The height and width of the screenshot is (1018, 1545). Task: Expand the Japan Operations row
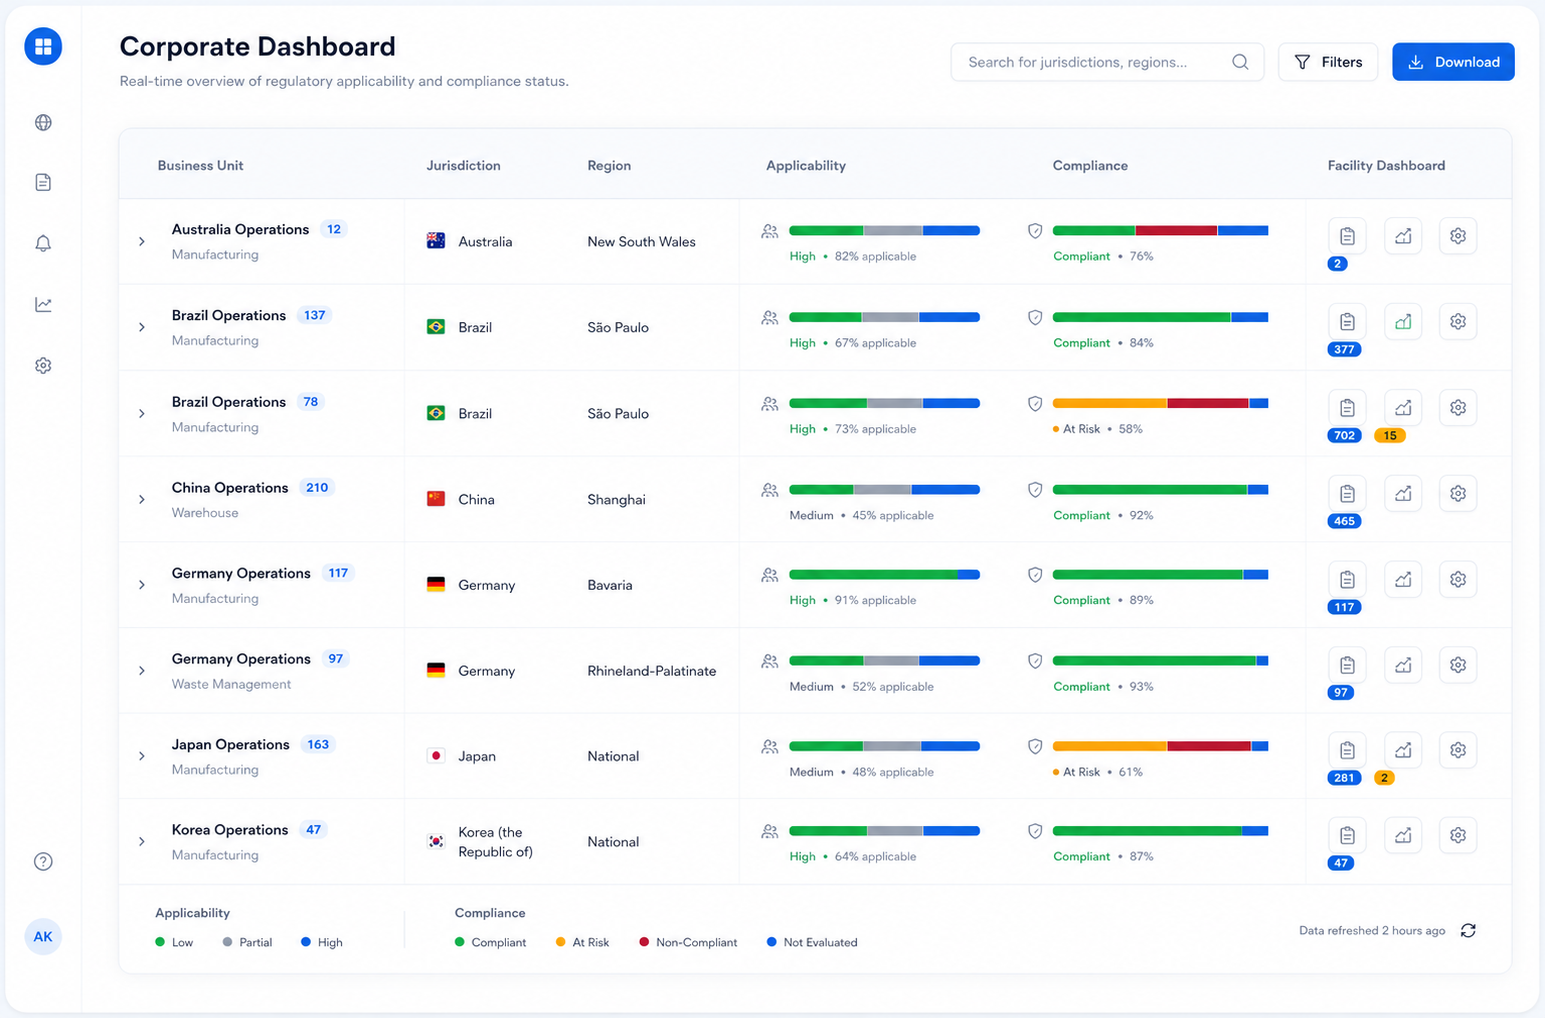[x=142, y=756]
